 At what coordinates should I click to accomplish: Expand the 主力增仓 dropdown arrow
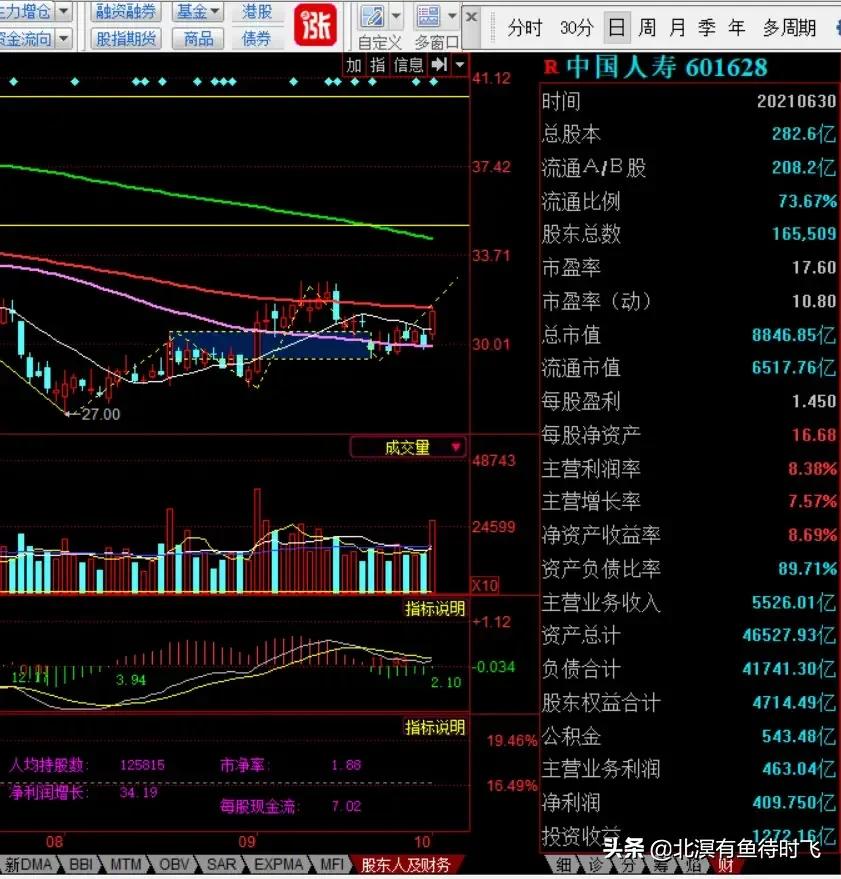point(64,11)
